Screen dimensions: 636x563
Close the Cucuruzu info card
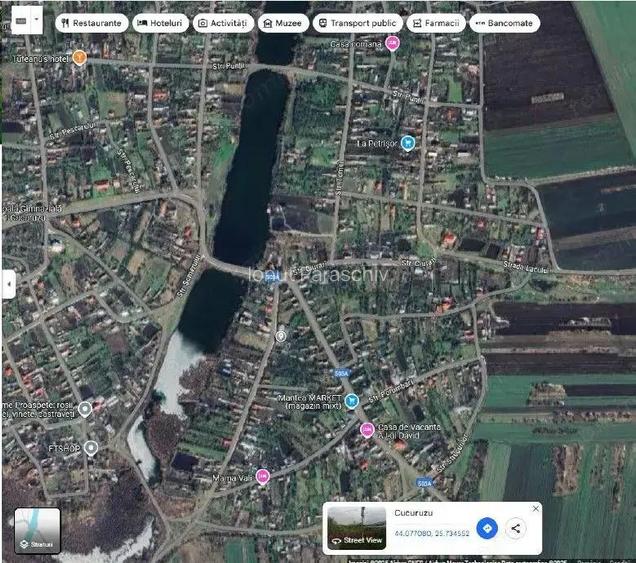click(x=535, y=509)
